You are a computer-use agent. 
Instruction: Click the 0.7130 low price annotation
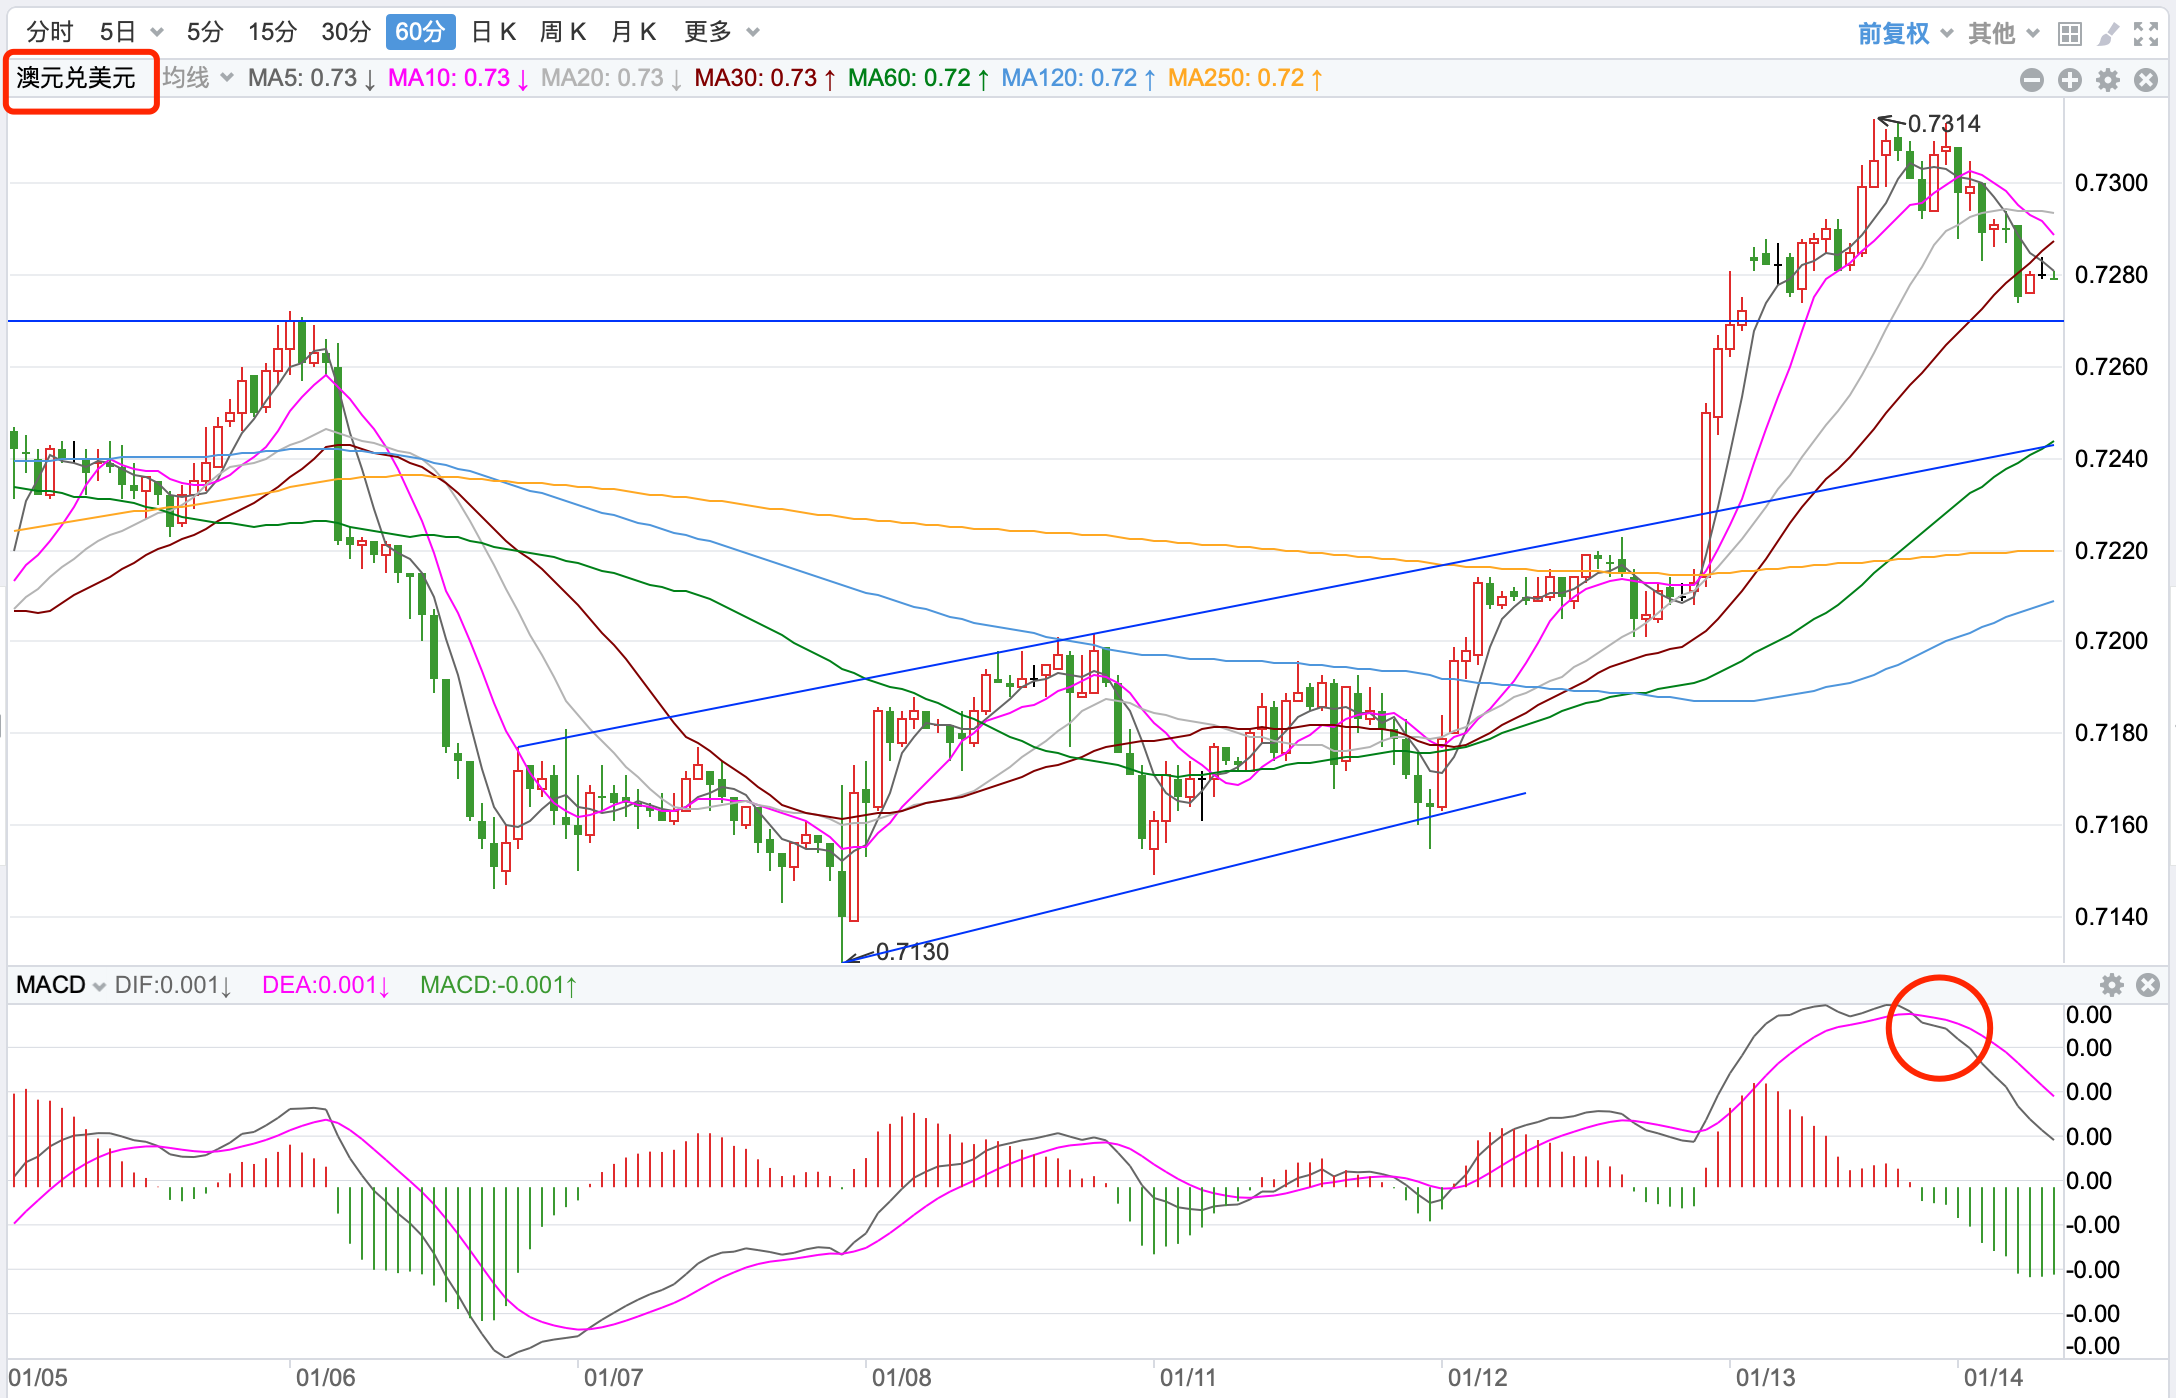click(x=912, y=952)
